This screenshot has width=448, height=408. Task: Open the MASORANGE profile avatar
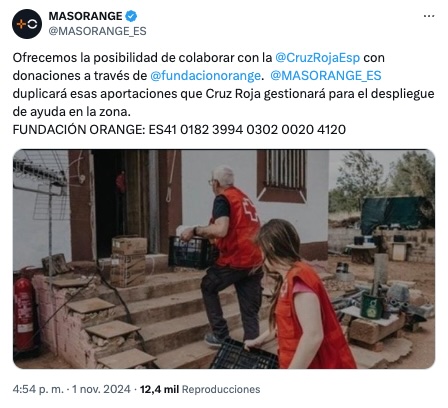click(x=27, y=24)
